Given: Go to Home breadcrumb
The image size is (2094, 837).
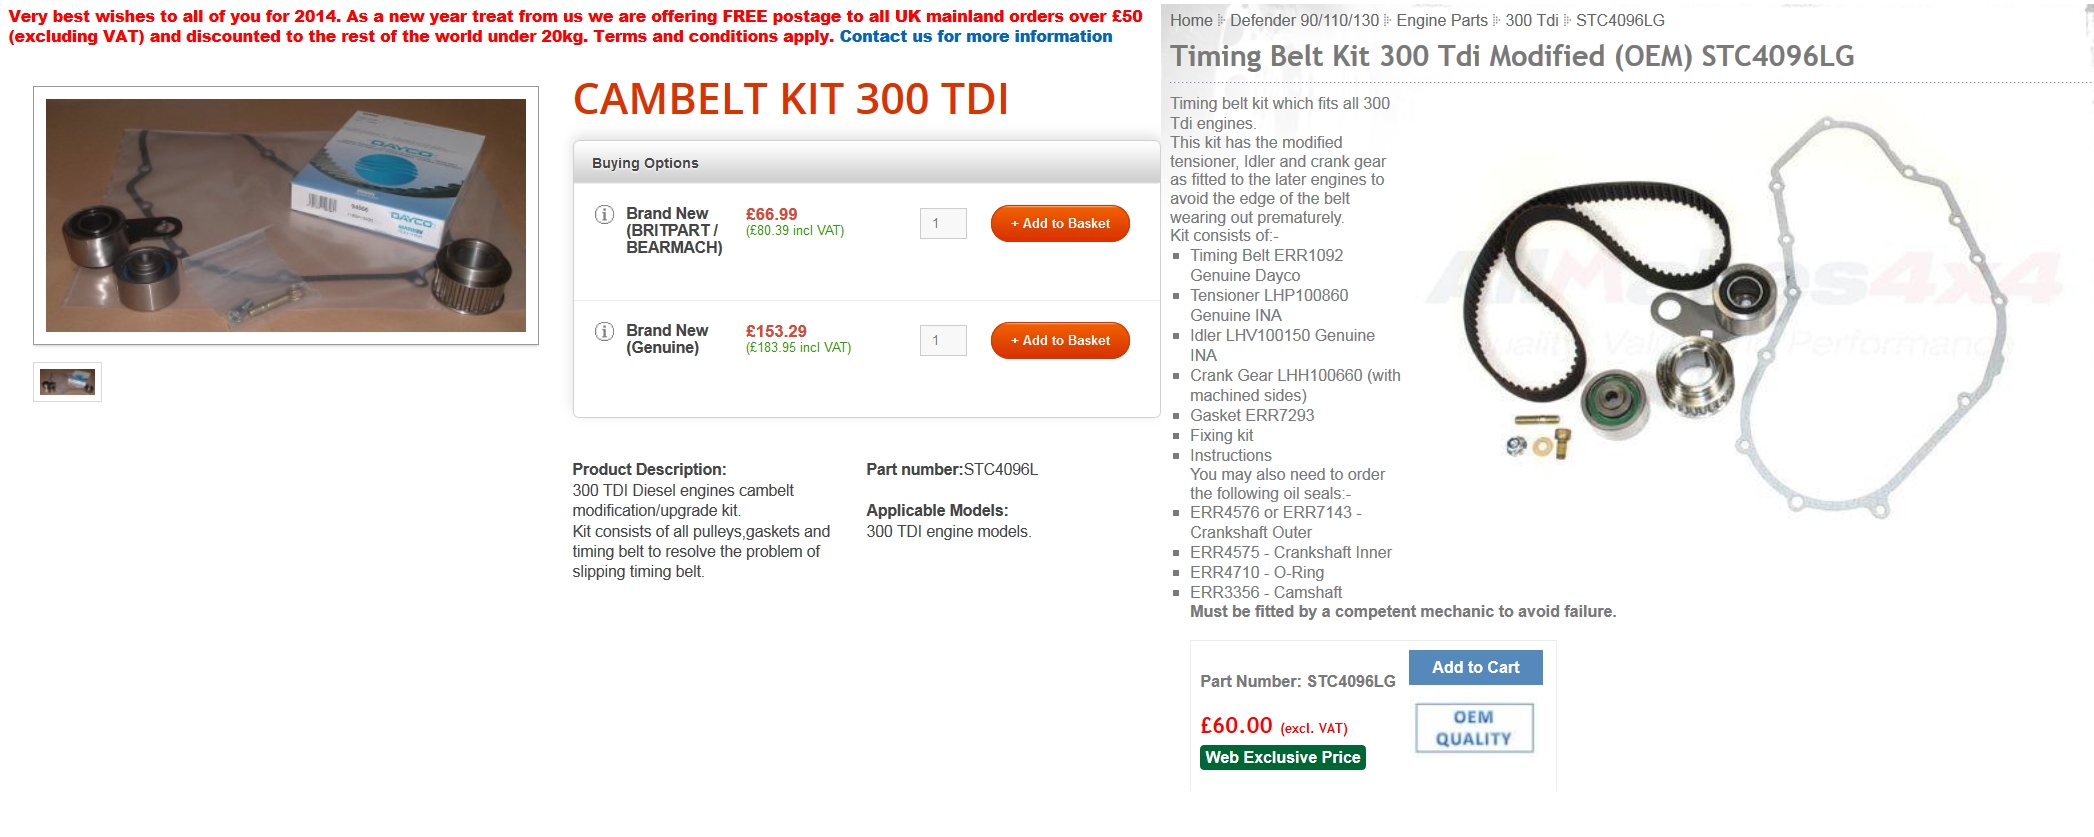Looking at the screenshot, I should pyautogui.click(x=1190, y=20).
